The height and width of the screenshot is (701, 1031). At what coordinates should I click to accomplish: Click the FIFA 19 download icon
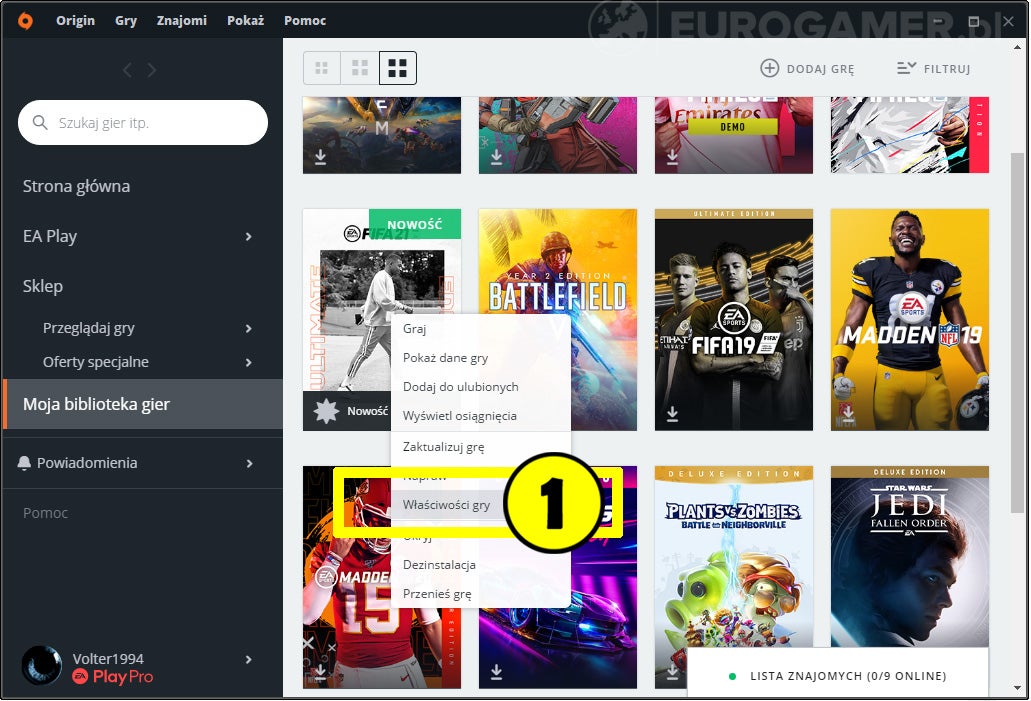[672, 413]
